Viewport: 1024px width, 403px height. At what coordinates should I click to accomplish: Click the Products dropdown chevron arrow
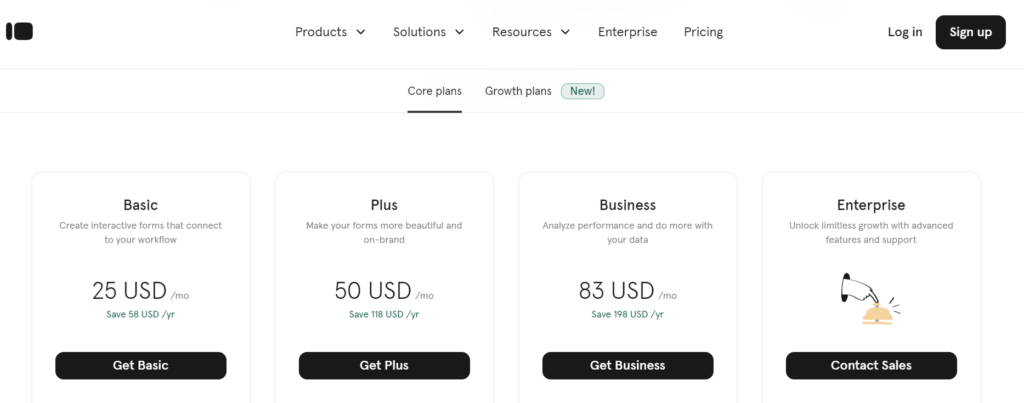point(361,32)
